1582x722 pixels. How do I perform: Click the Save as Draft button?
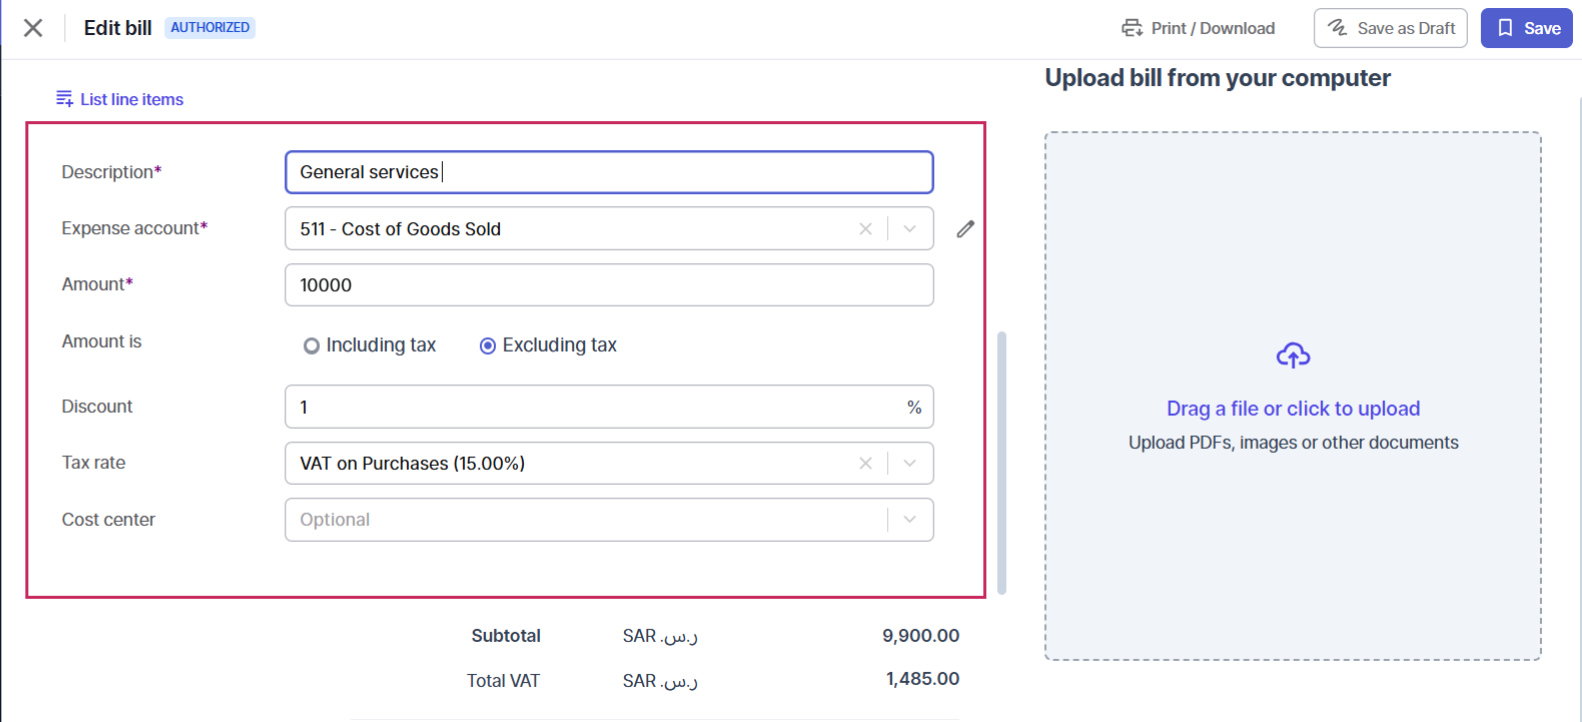1390,28
